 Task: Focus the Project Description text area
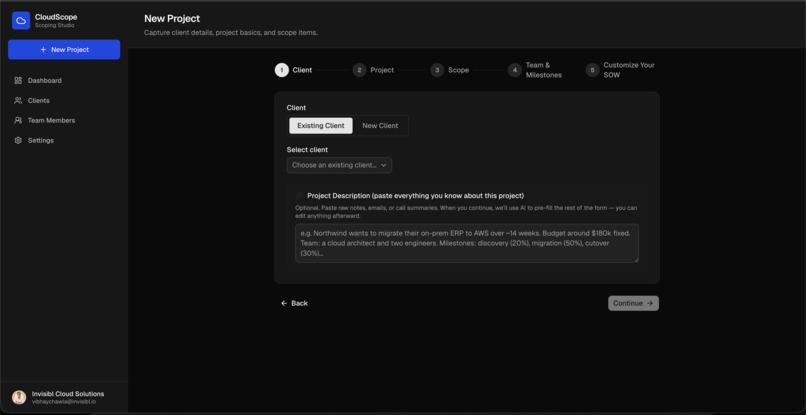click(467, 243)
